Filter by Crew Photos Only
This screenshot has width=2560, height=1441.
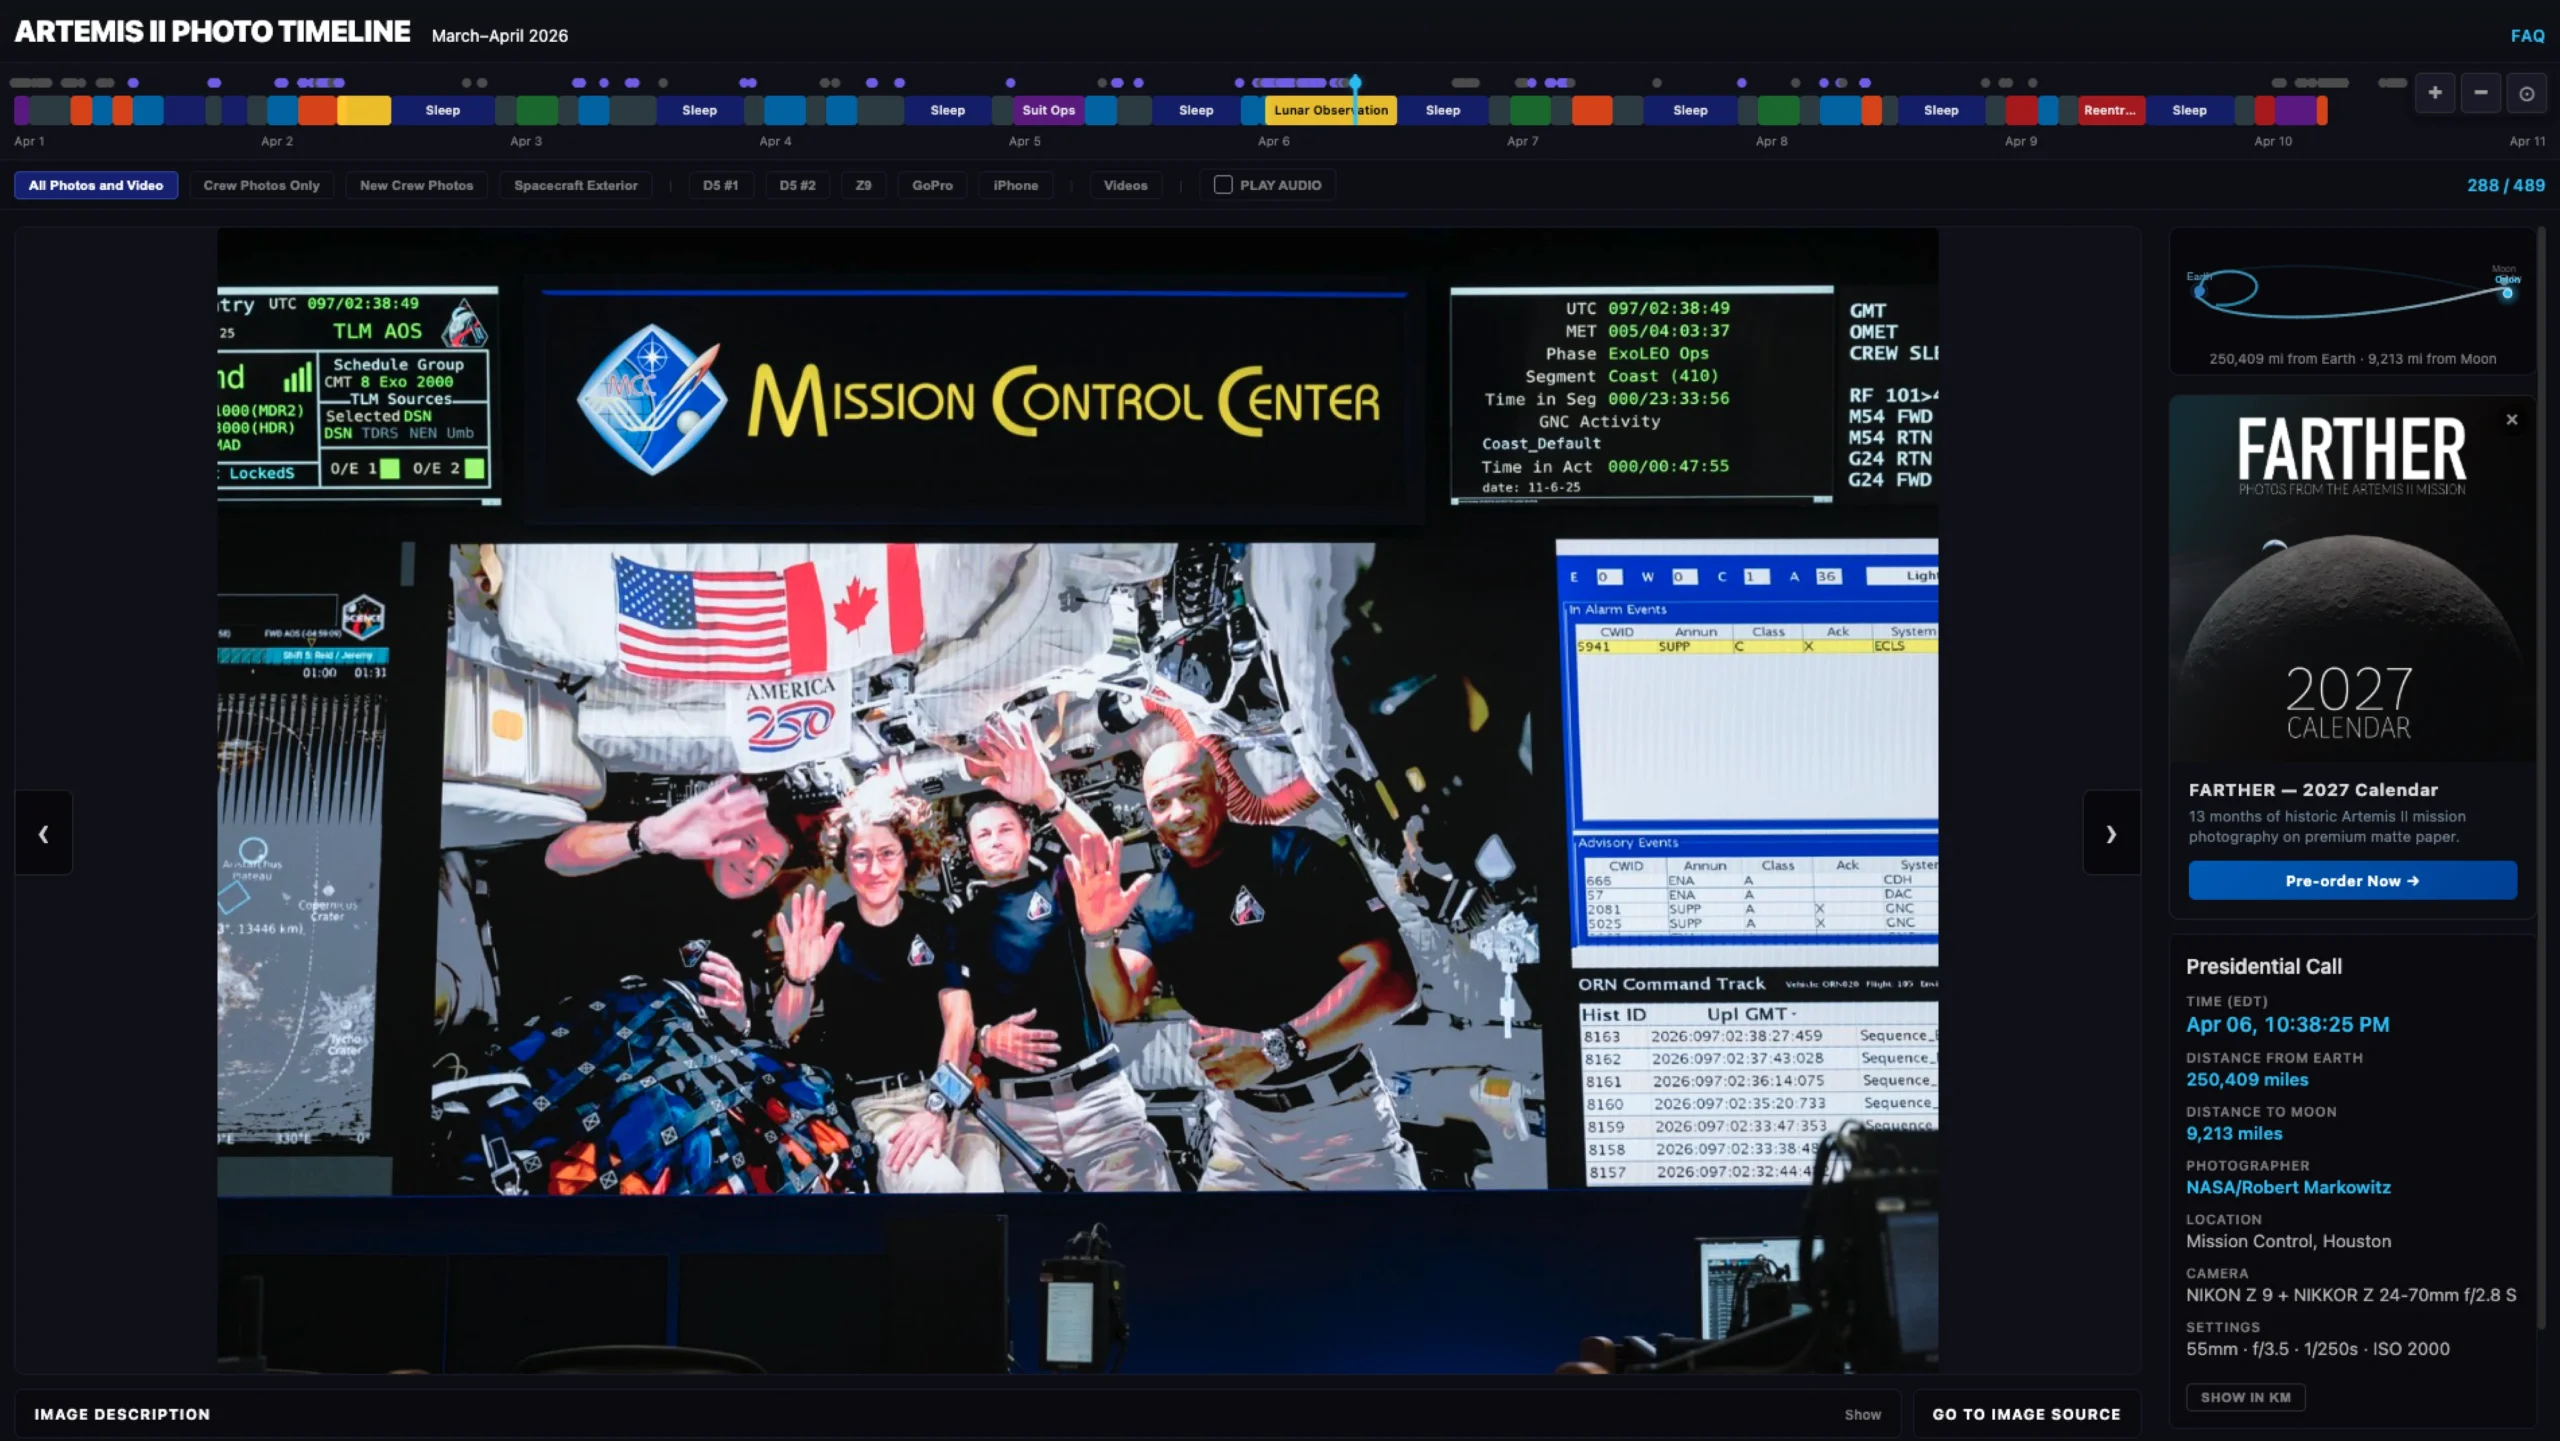click(262, 185)
